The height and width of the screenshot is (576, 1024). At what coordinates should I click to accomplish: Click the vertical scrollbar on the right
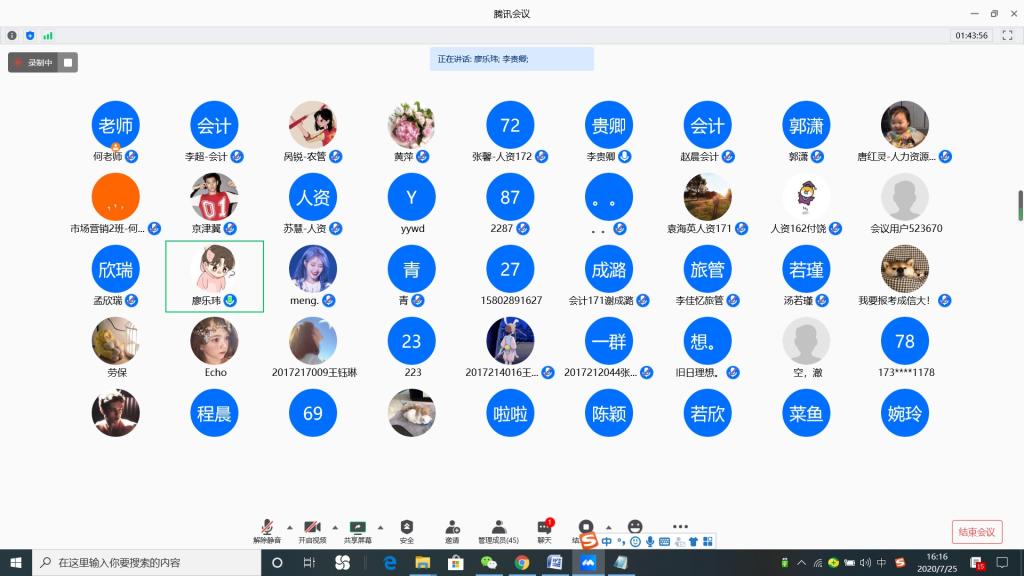click(x=1020, y=203)
